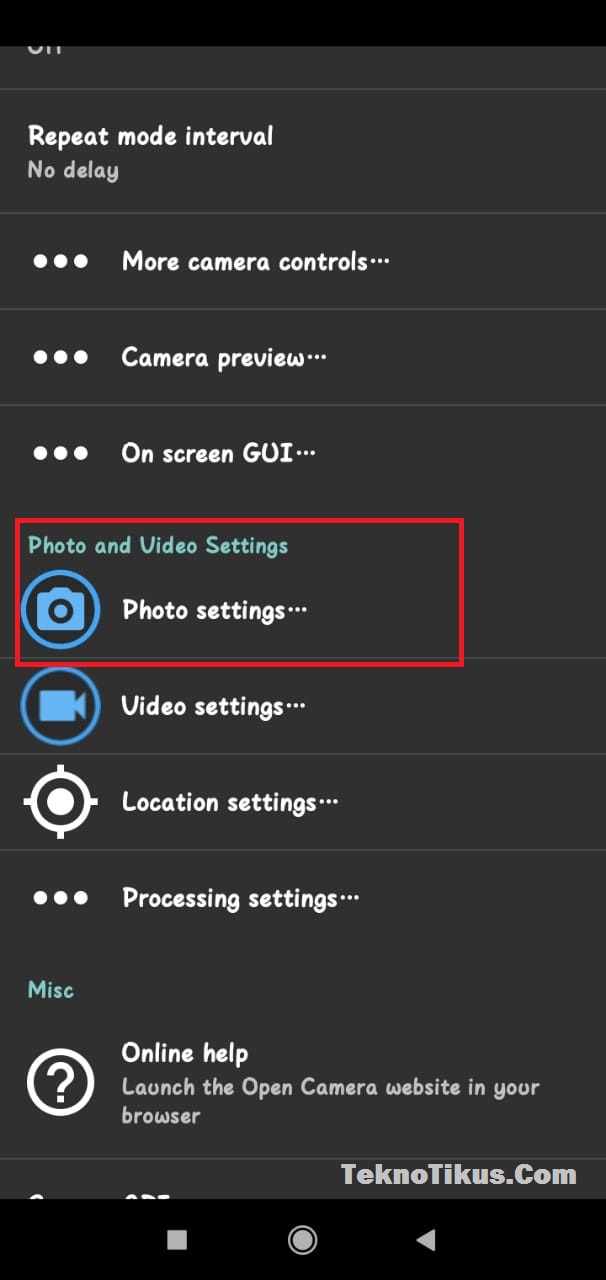Tap the three dots beside On screen GUI
606x1280 pixels.
[60, 454]
